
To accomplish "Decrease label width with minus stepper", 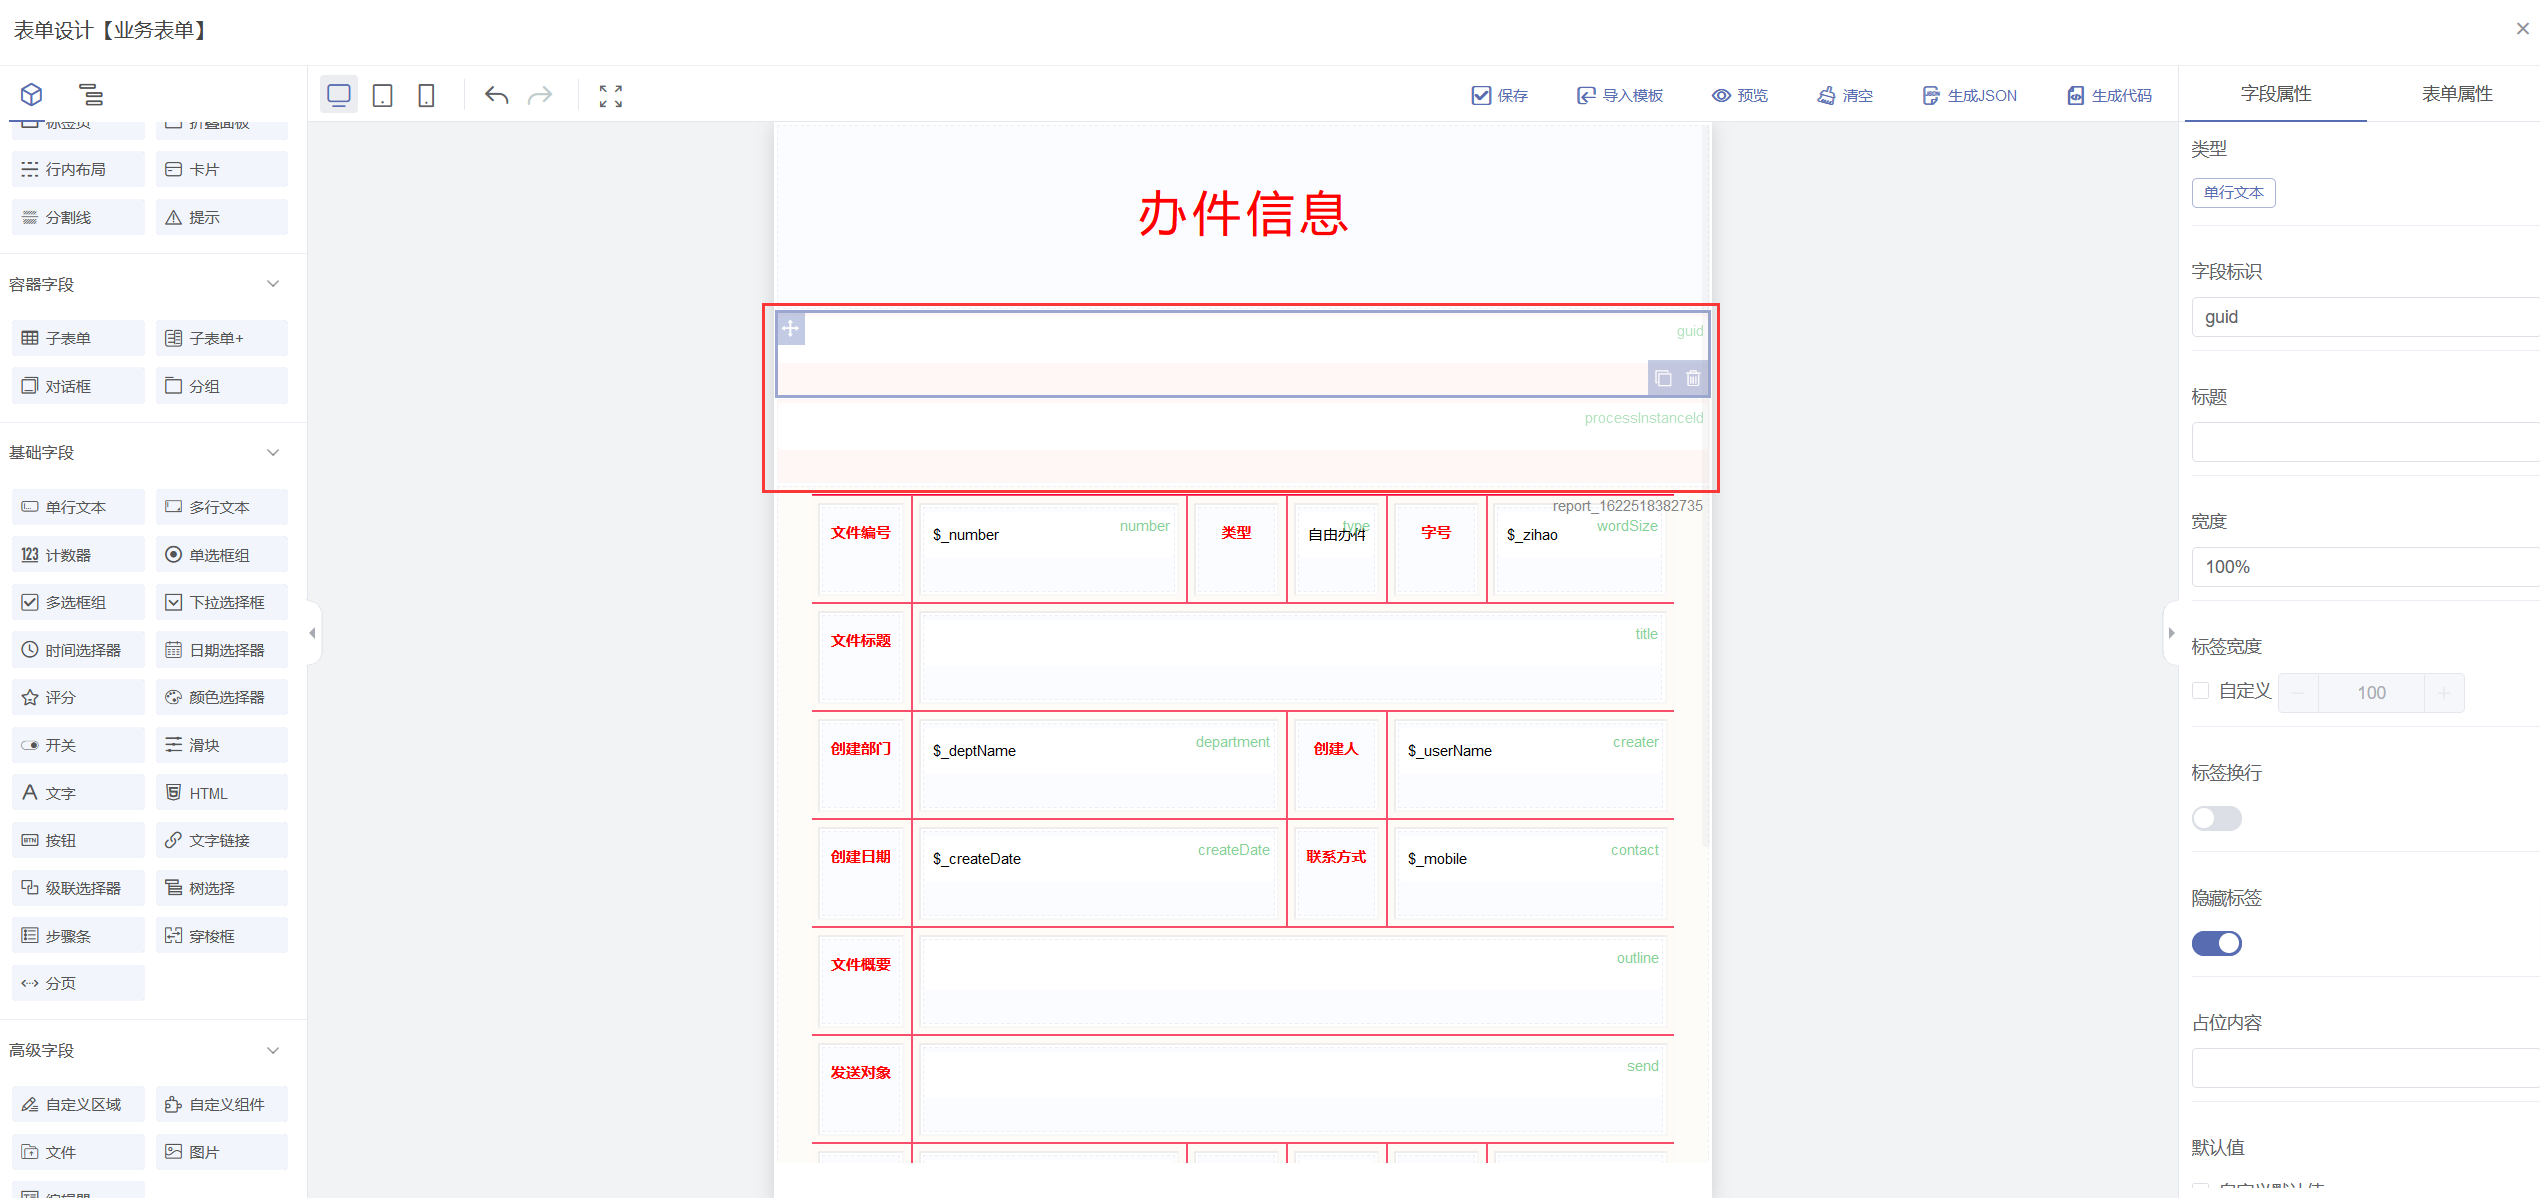I will click(x=2299, y=692).
